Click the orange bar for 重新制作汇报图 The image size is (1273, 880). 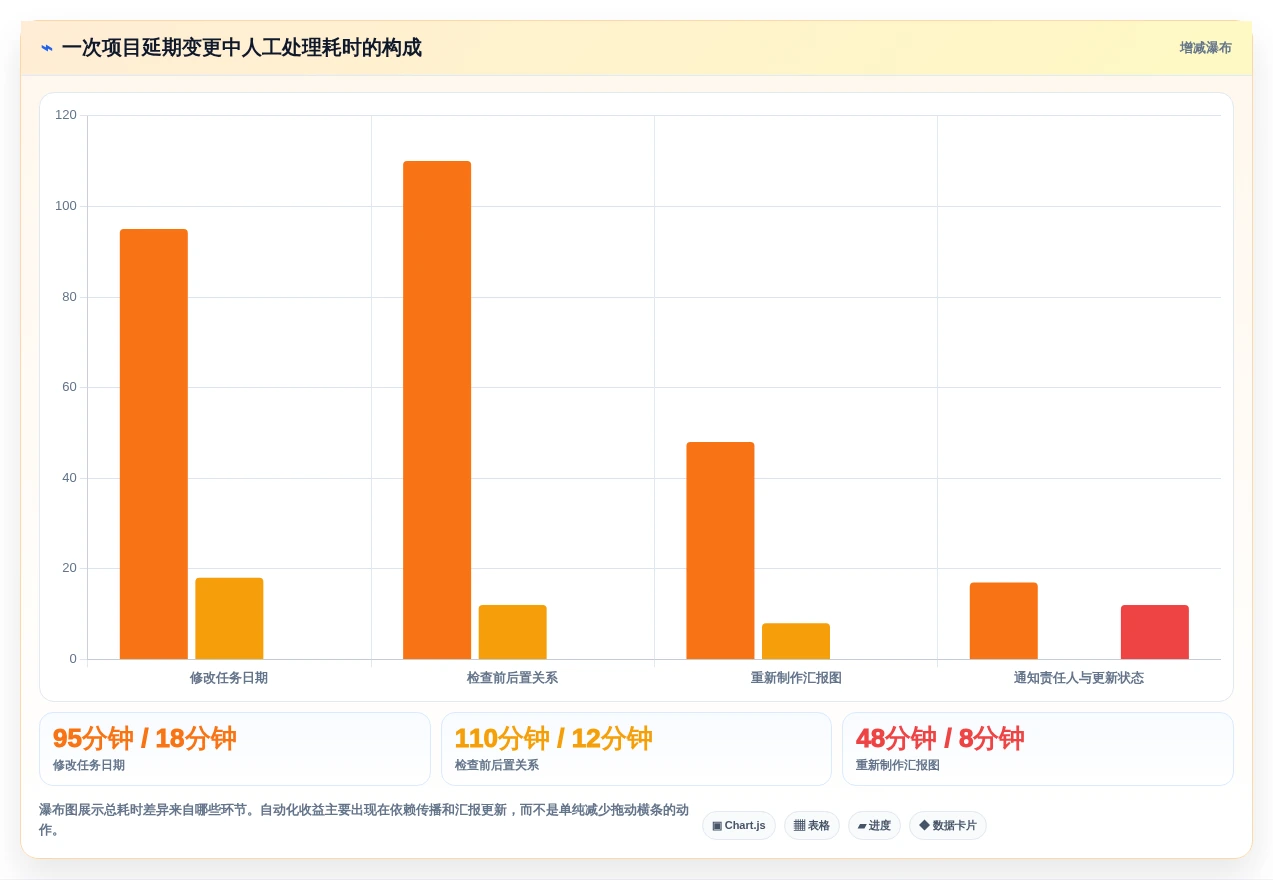tap(720, 550)
